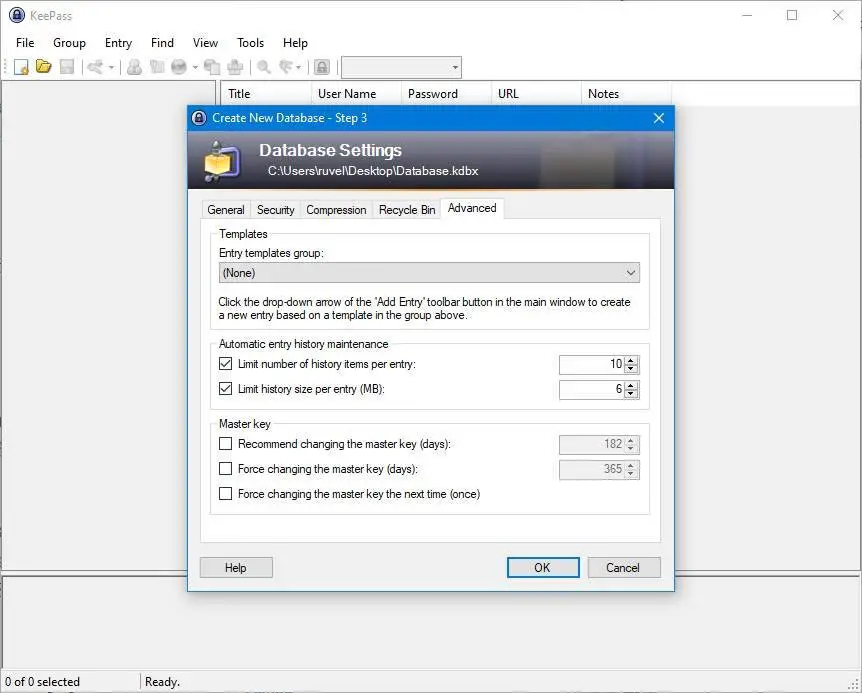Open the quick search combo box in the toolbar
Screen dimensions: 862x693
tap(401, 68)
